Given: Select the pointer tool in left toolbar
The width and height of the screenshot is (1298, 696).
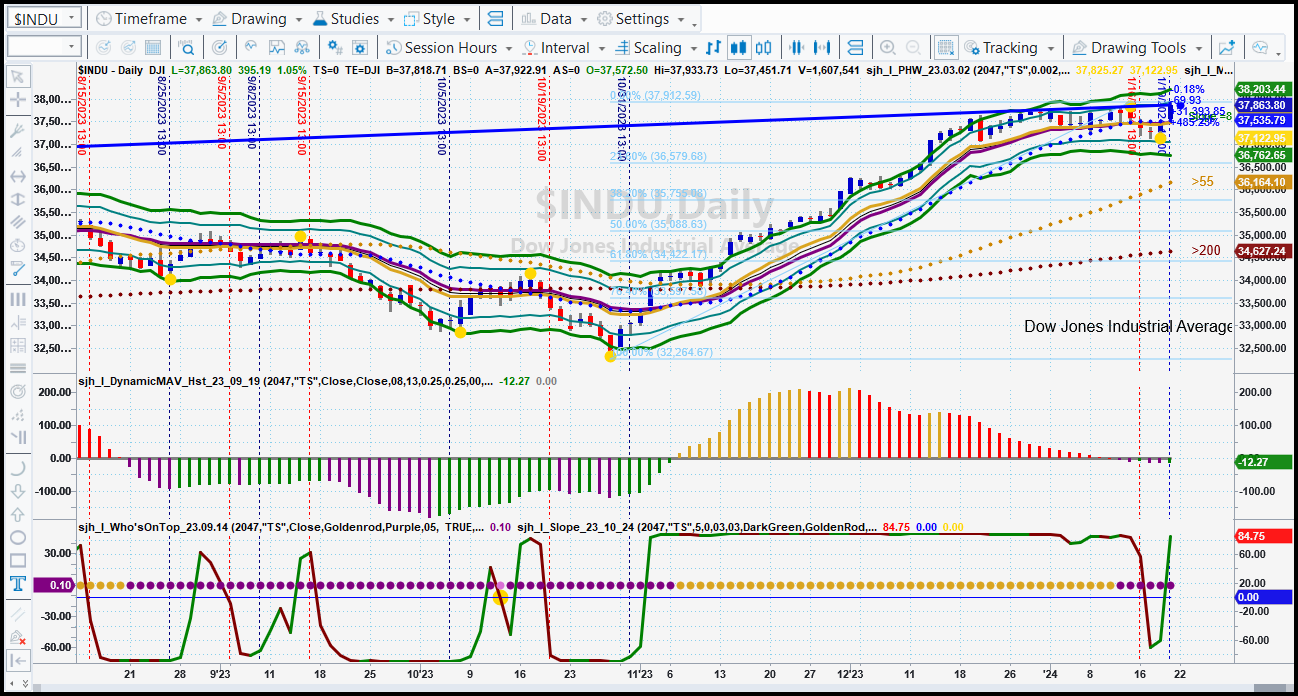Looking at the screenshot, I should pyautogui.click(x=17, y=77).
